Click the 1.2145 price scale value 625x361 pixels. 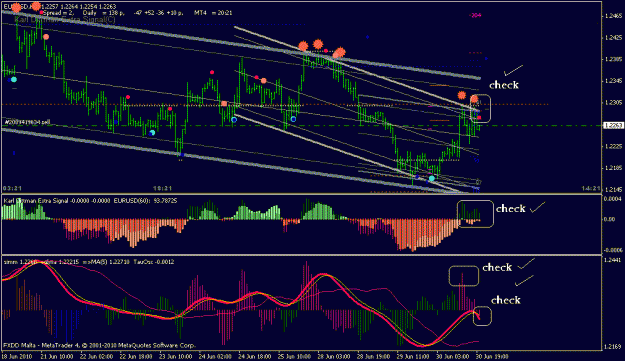tap(613, 189)
